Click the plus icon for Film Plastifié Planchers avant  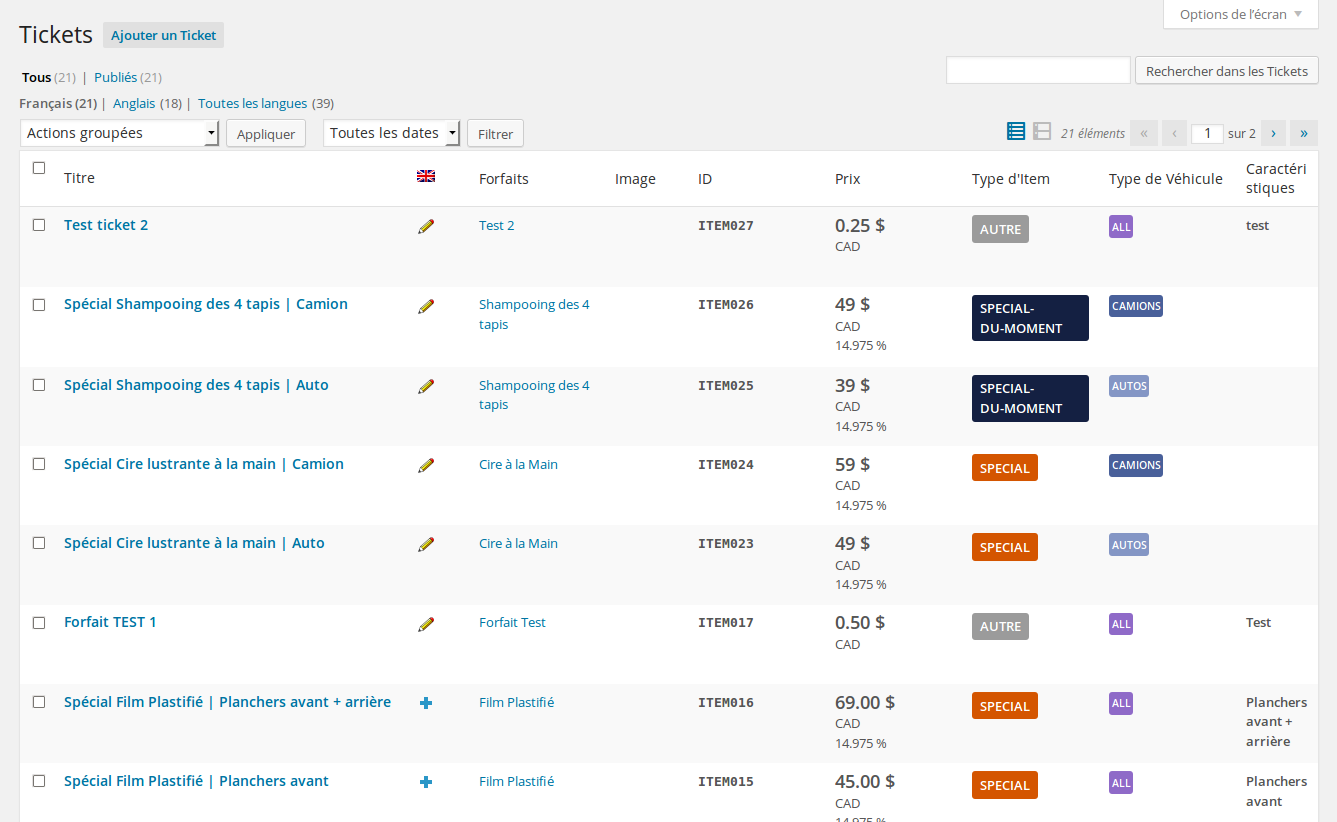426,782
